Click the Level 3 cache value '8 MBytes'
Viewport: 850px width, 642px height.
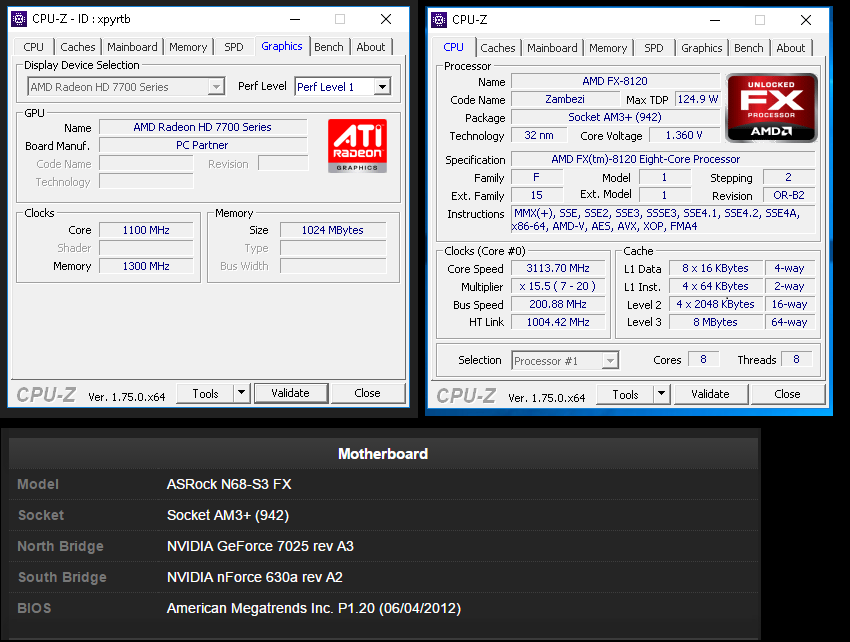[x=716, y=322]
